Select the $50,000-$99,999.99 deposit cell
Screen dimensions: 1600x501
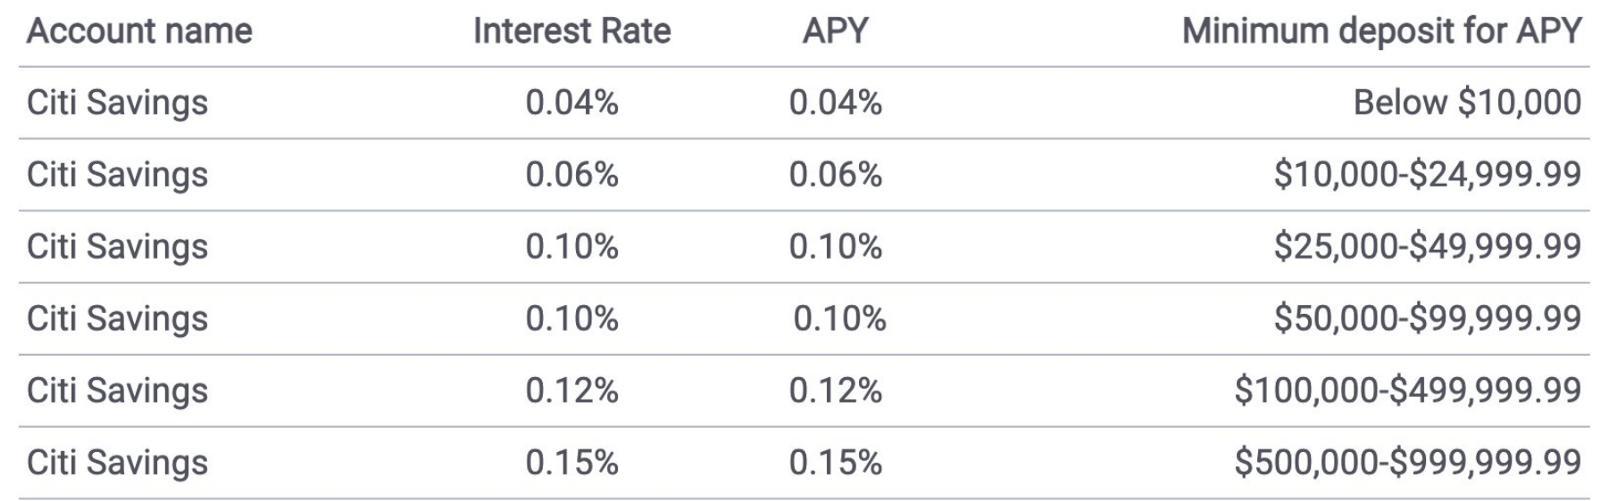(1427, 318)
